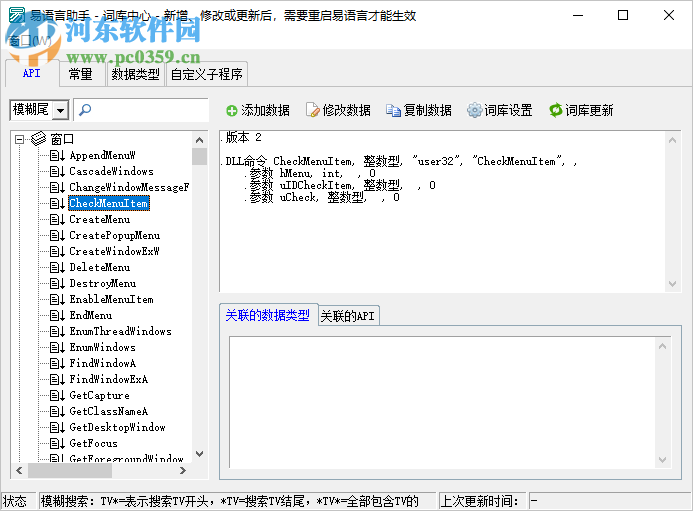Click the 参数 uIDCheckItem code line
The image size is (693, 511).
coord(339,185)
